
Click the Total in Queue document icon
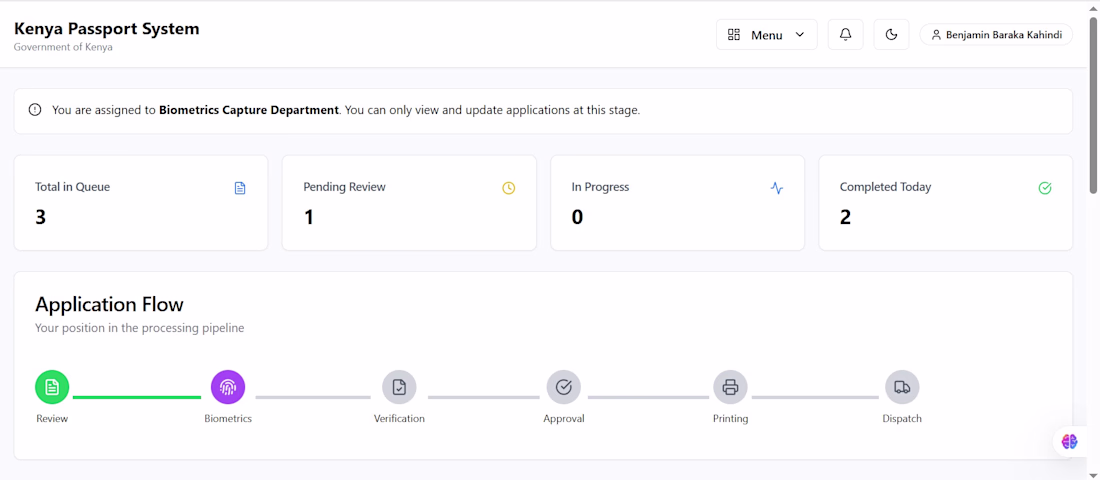click(x=240, y=188)
